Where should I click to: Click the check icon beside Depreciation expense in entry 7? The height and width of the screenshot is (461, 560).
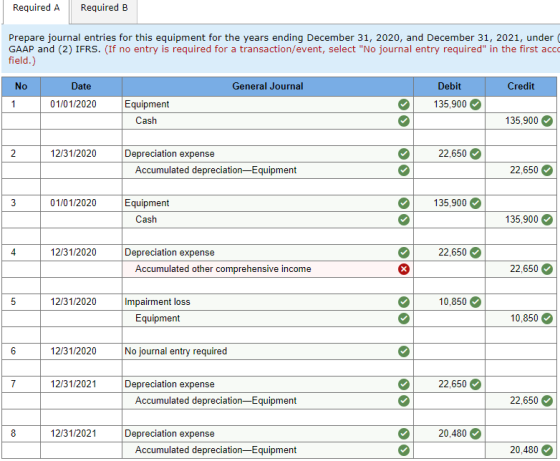(x=404, y=384)
